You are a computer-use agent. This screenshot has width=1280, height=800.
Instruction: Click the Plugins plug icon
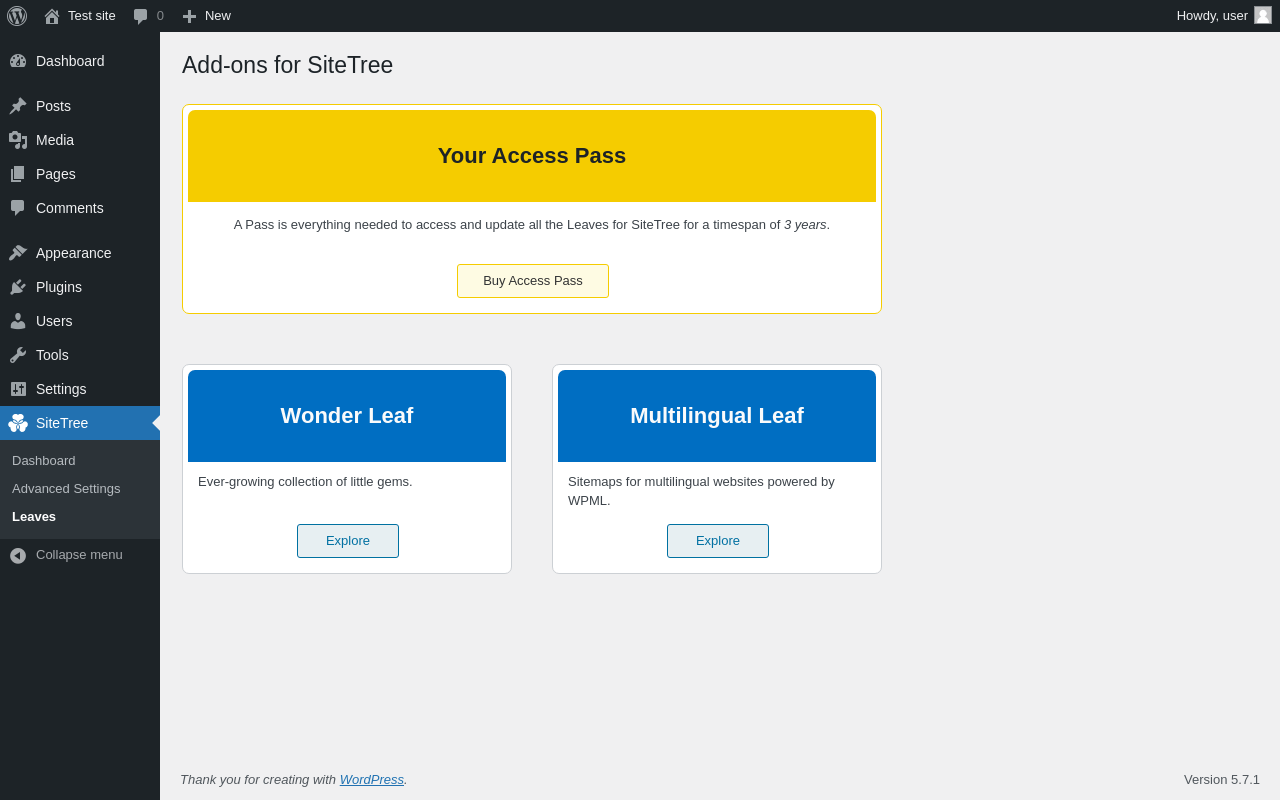(18, 287)
